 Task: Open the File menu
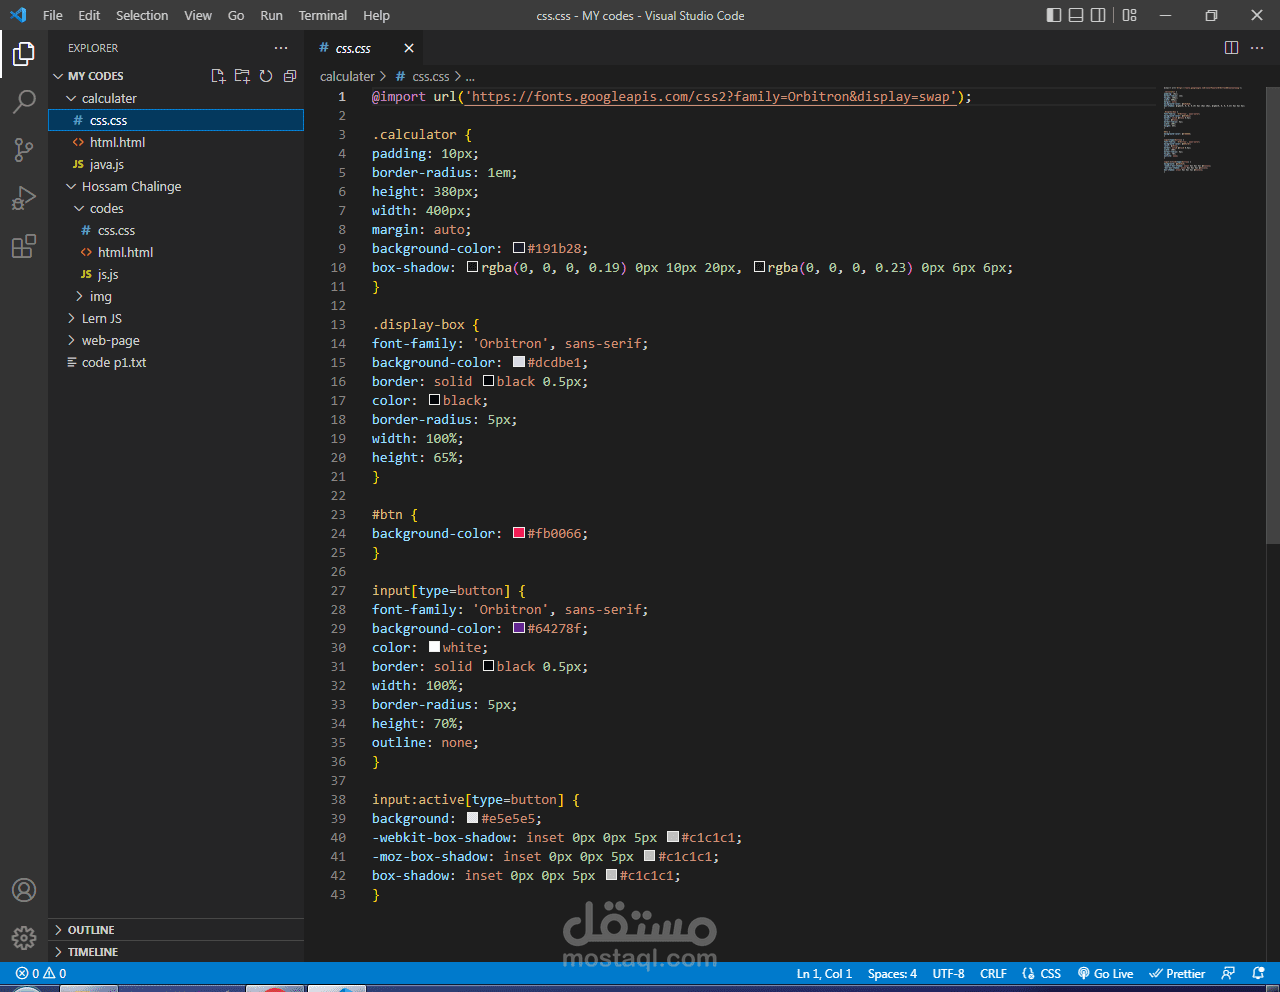tap(53, 15)
